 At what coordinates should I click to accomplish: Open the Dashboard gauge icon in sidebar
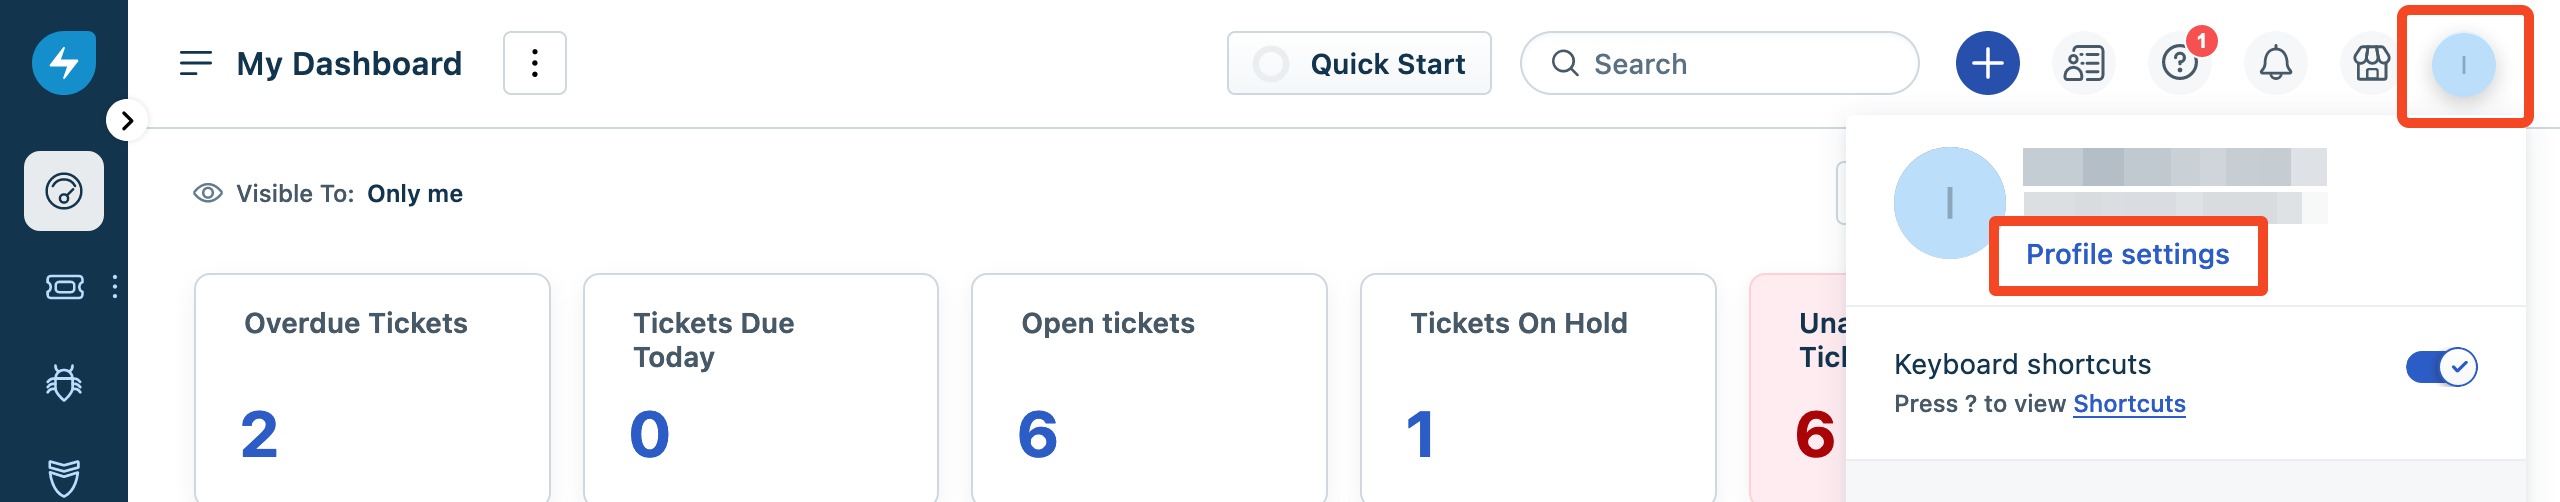tap(64, 191)
